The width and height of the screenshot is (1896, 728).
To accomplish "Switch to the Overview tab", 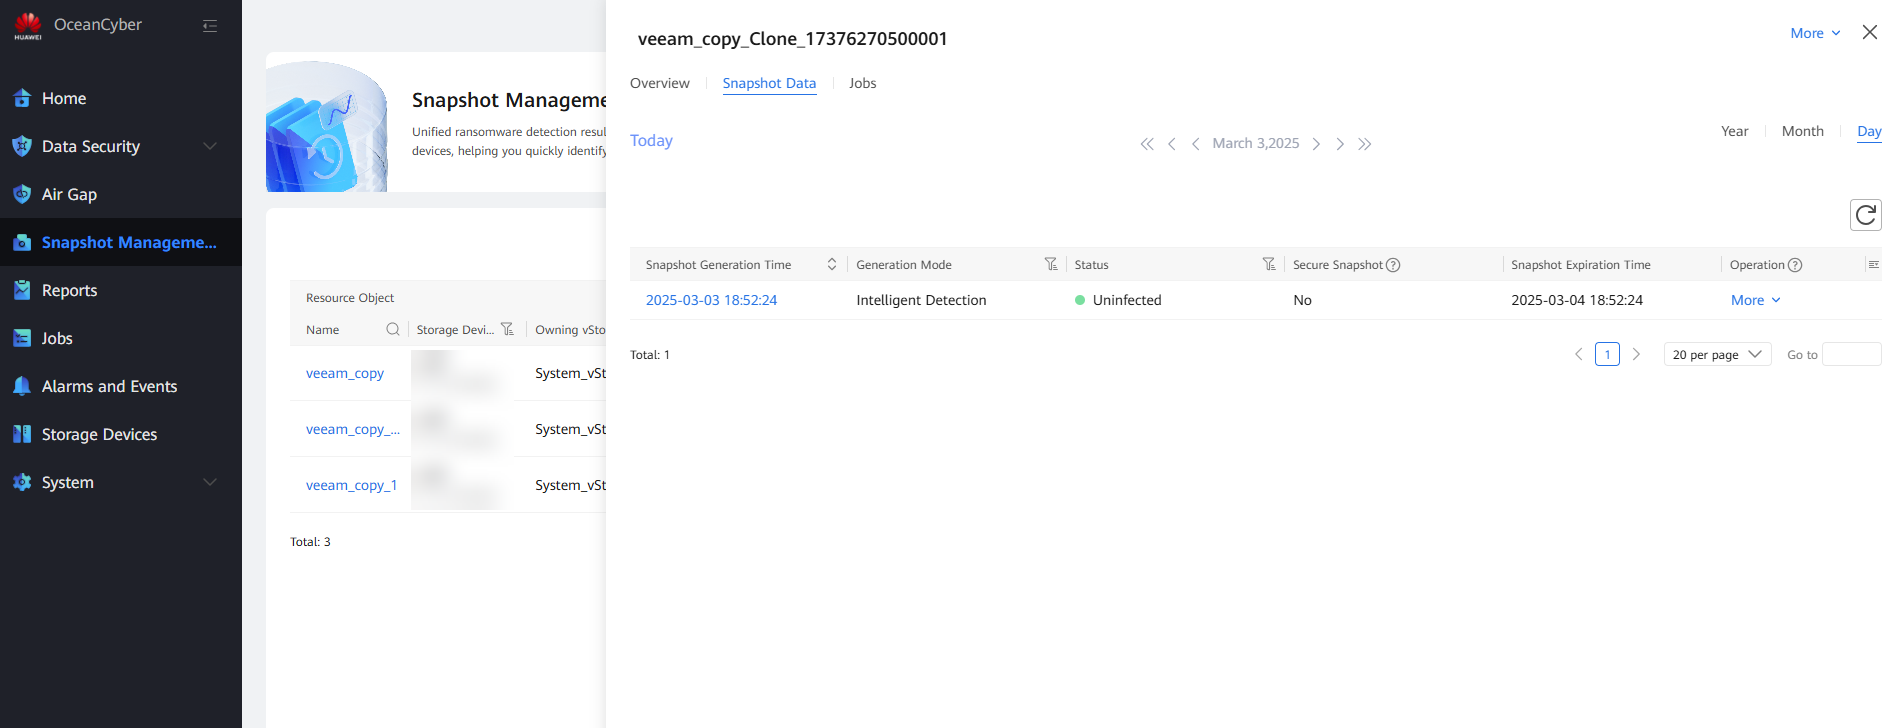I will click(x=659, y=83).
